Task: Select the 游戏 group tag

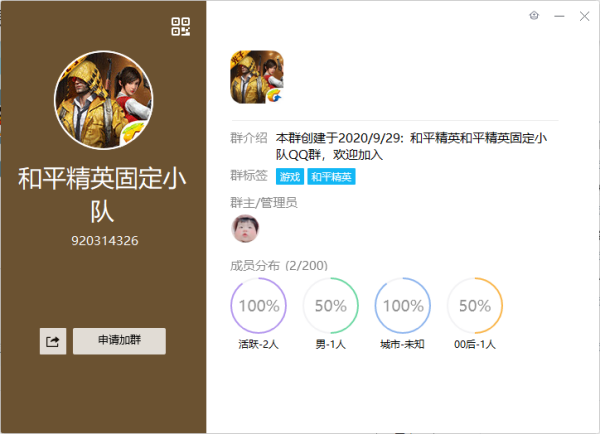Action: tap(290, 176)
